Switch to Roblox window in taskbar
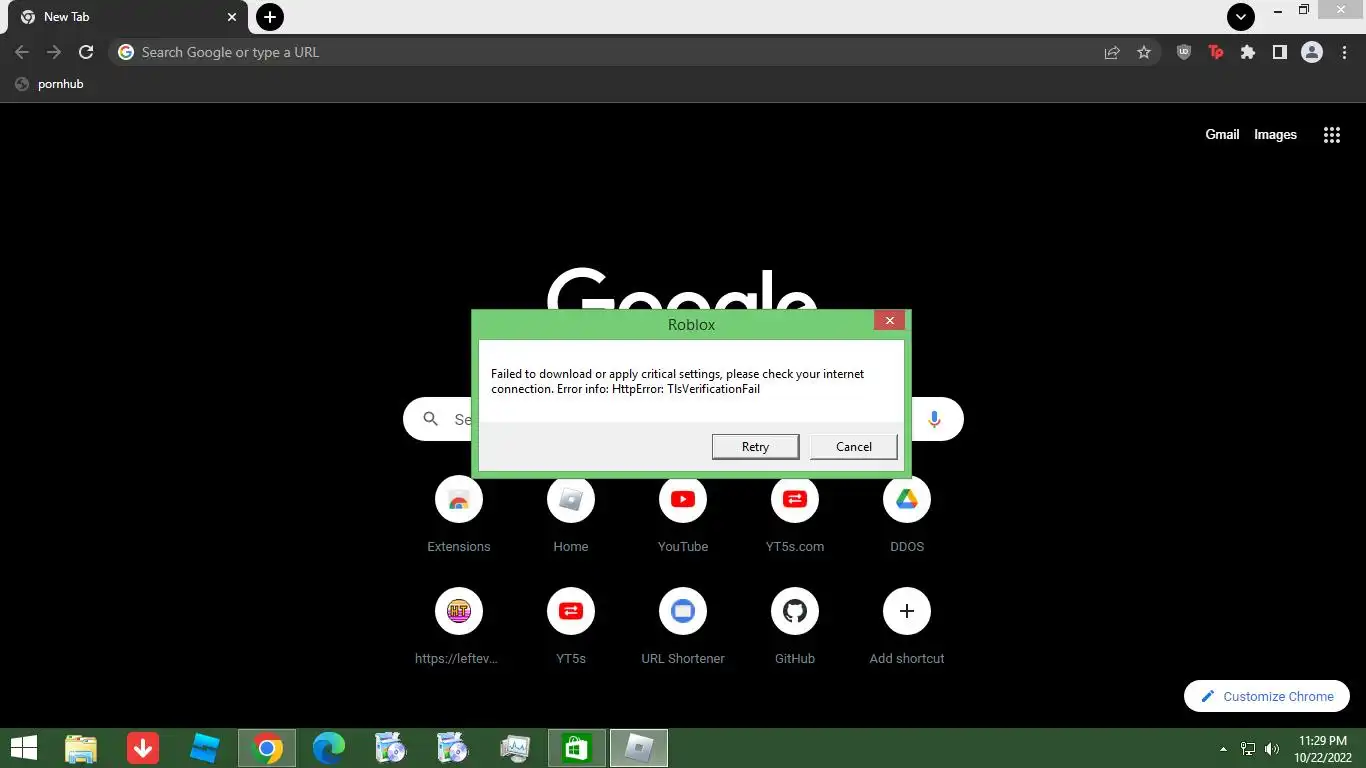Screen dimensions: 1366x768 [x=639, y=748]
